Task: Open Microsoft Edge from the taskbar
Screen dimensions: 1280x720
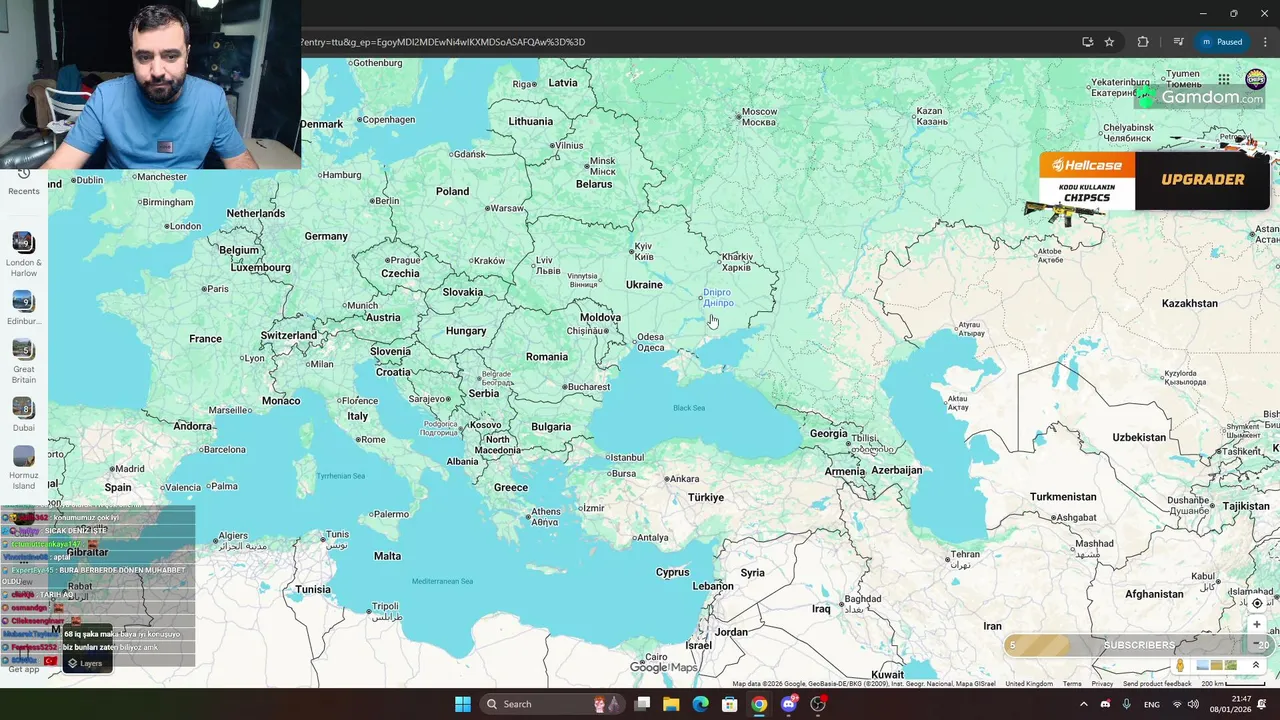Action: (700, 704)
